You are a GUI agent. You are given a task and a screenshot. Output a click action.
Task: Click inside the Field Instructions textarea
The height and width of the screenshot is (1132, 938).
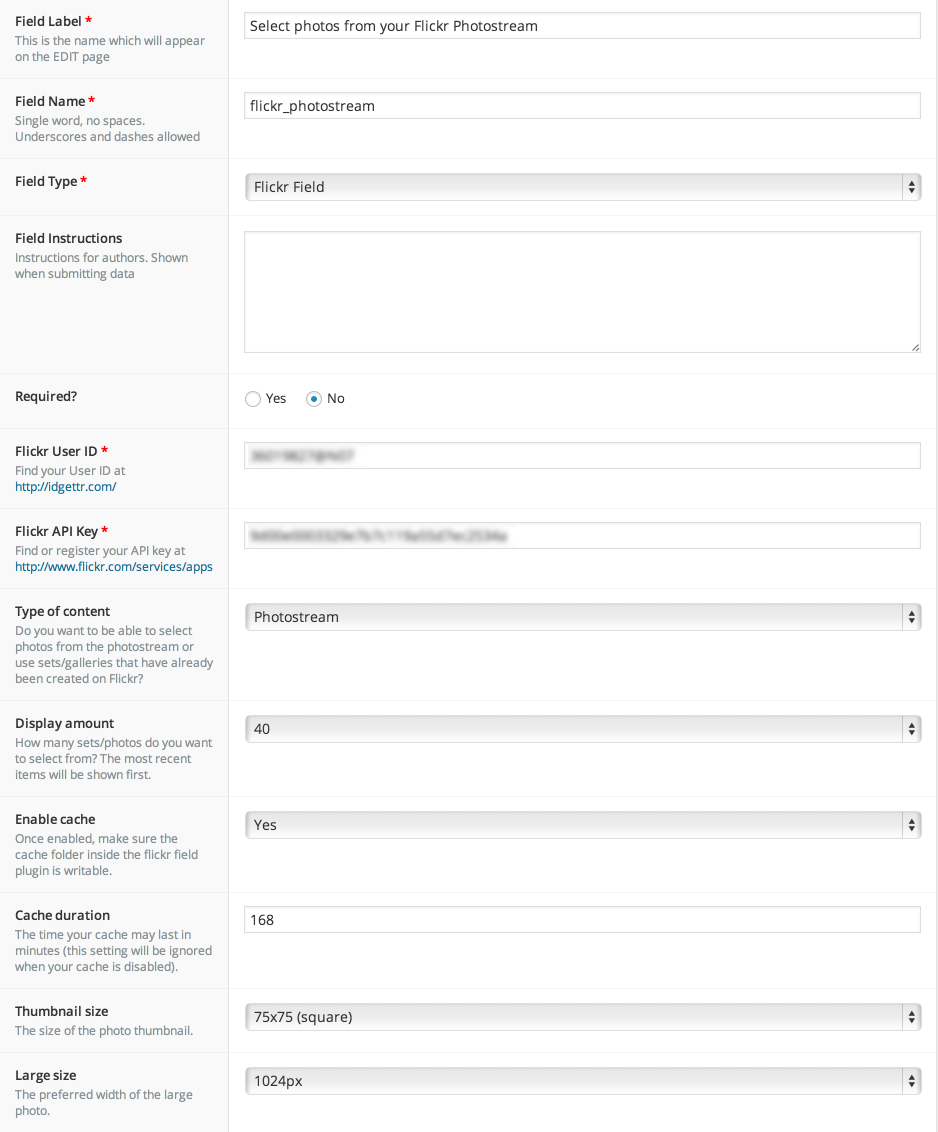582,292
